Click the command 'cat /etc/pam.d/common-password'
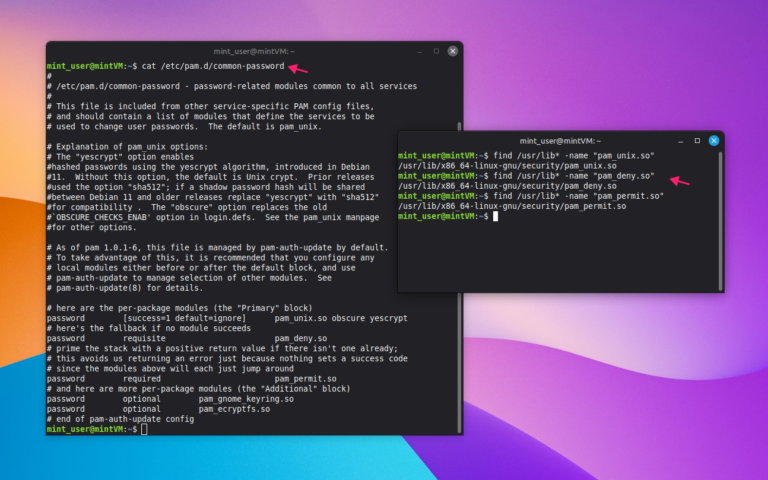768x480 pixels. coord(213,66)
